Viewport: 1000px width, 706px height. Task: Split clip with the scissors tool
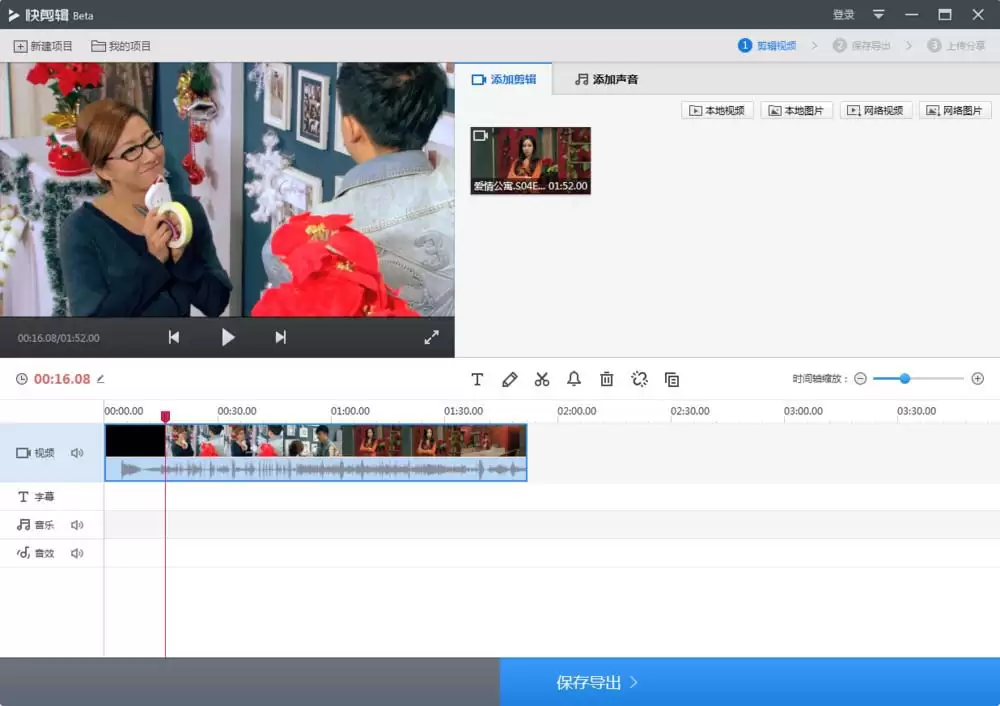click(x=542, y=379)
